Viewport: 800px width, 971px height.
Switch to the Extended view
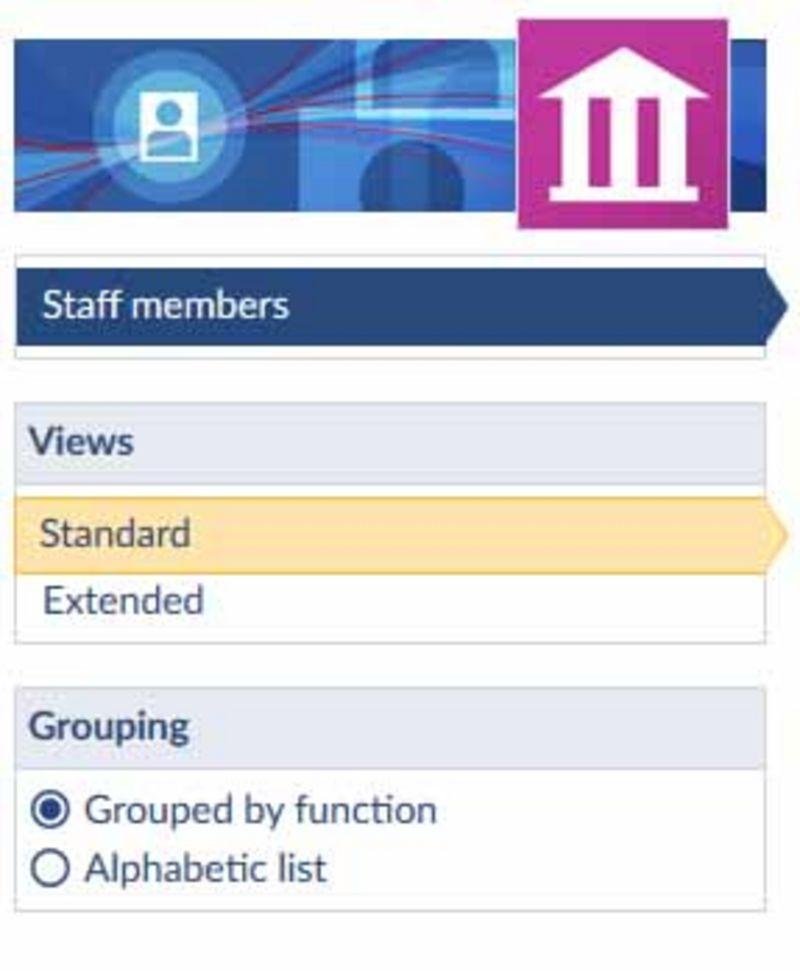[390, 601]
